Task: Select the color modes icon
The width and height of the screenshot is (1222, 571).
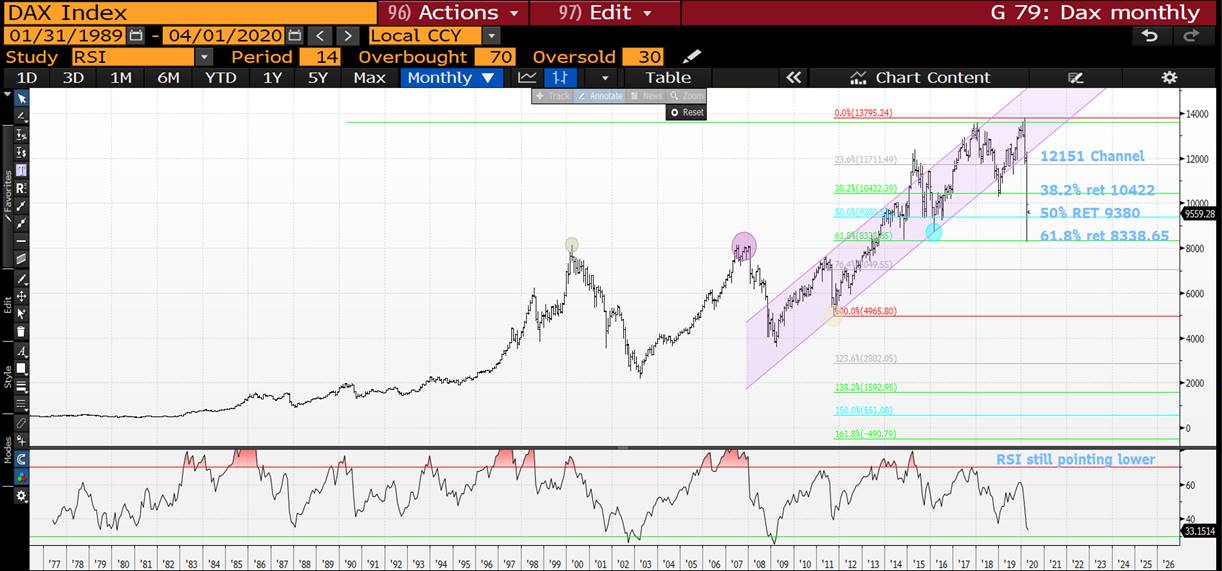Action: click(x=21, y=478)
